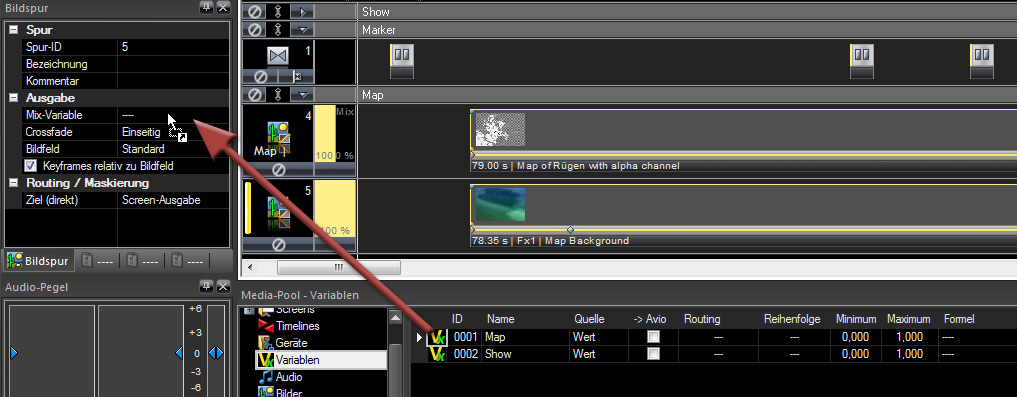Select the Bildspur tab
The height and width of the screenshot is (397, 1017).
(x=38, y=261)
